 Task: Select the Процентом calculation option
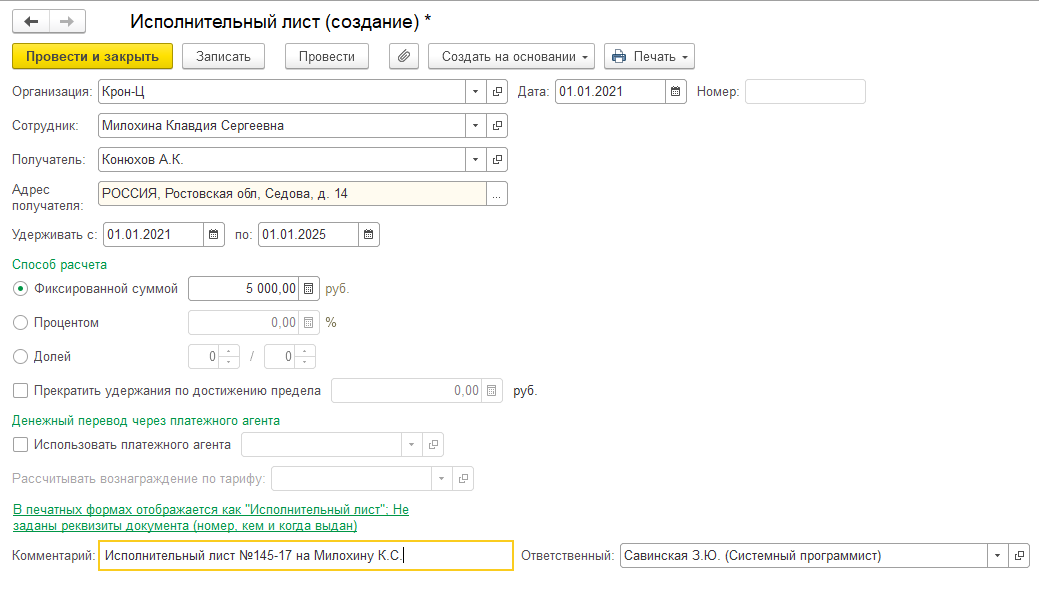(x=21, y=323)
